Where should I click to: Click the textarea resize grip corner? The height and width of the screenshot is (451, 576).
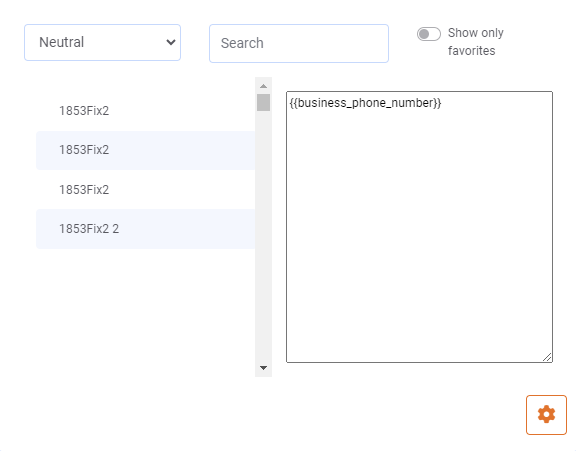pos(547,357)
